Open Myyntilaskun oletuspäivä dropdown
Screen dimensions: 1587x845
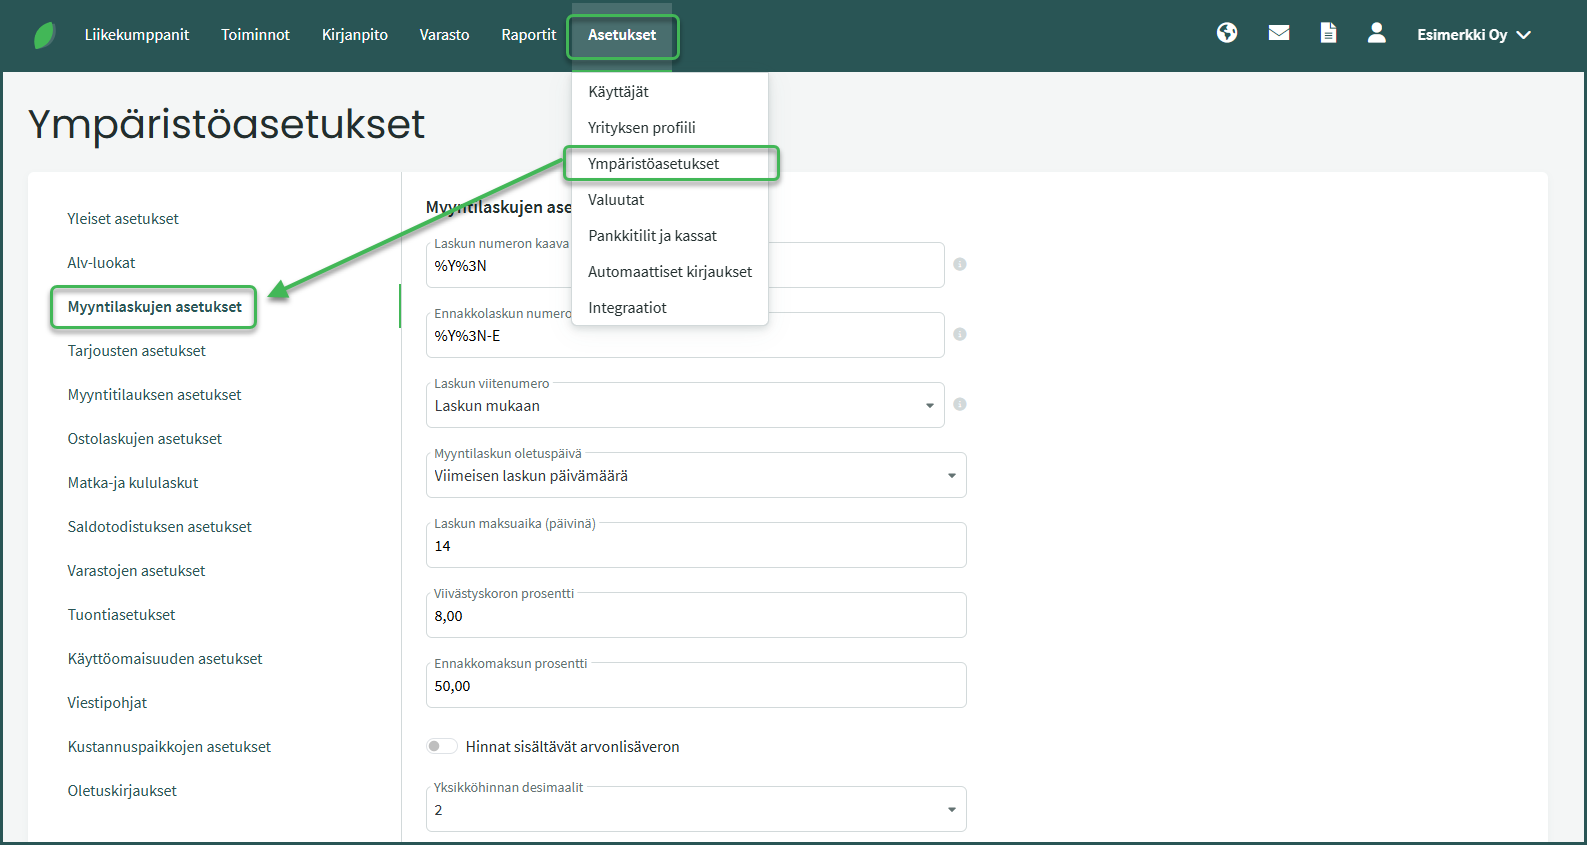pyautogui.click(x=951, y=476)
